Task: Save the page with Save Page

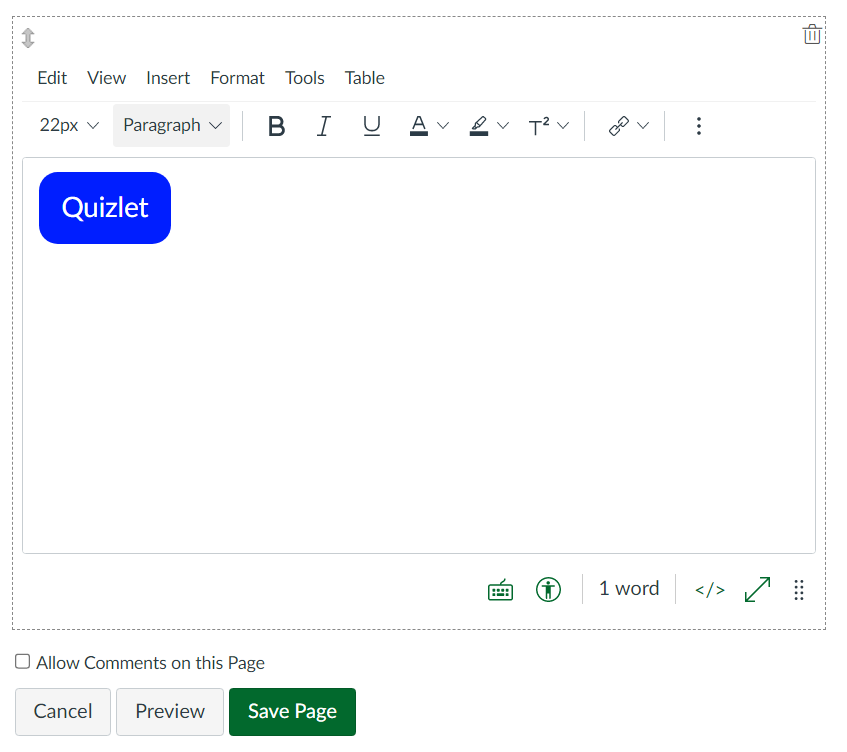Action: [x=292, y=711]
